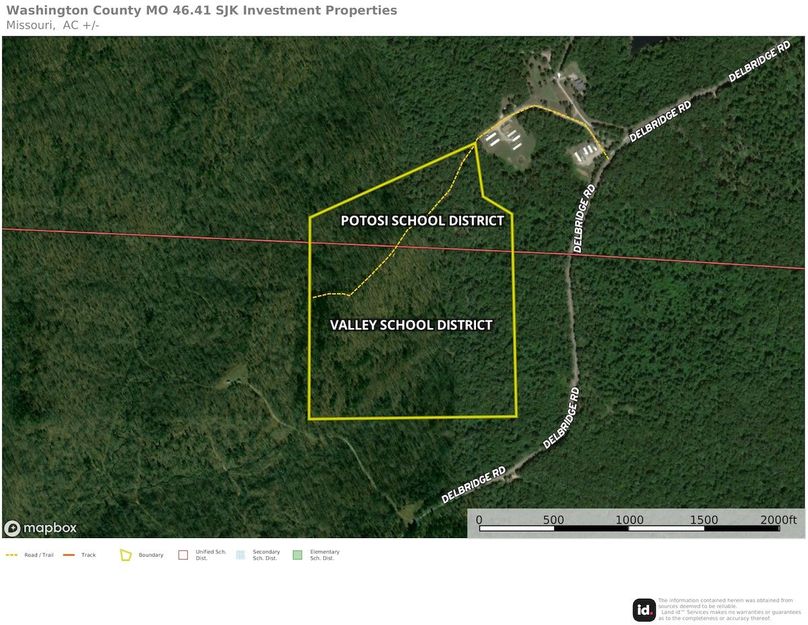Select the VALLEY SCHOOL DISTRICT map label
Screen dimensions: 808x625
point(411,325)
